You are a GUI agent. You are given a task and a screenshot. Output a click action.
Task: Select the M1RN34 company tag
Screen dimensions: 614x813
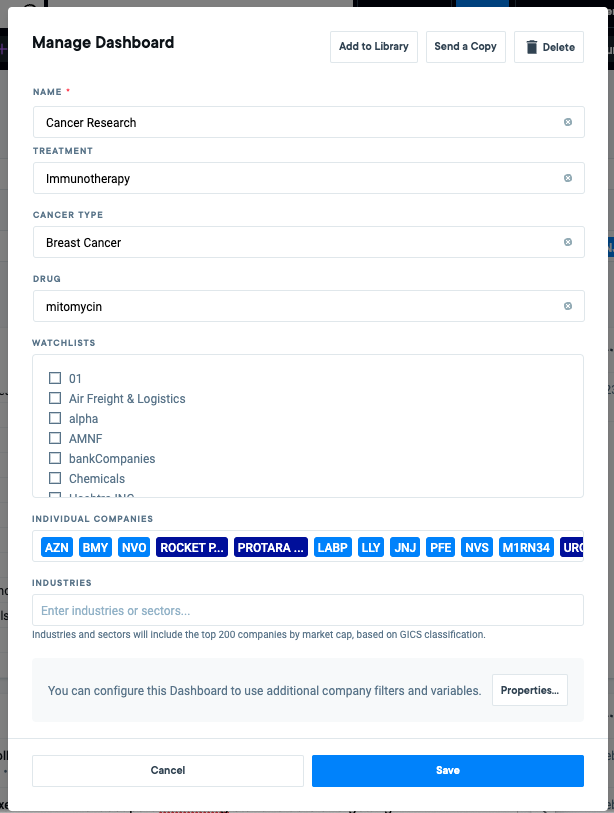[x=526, y=548]
